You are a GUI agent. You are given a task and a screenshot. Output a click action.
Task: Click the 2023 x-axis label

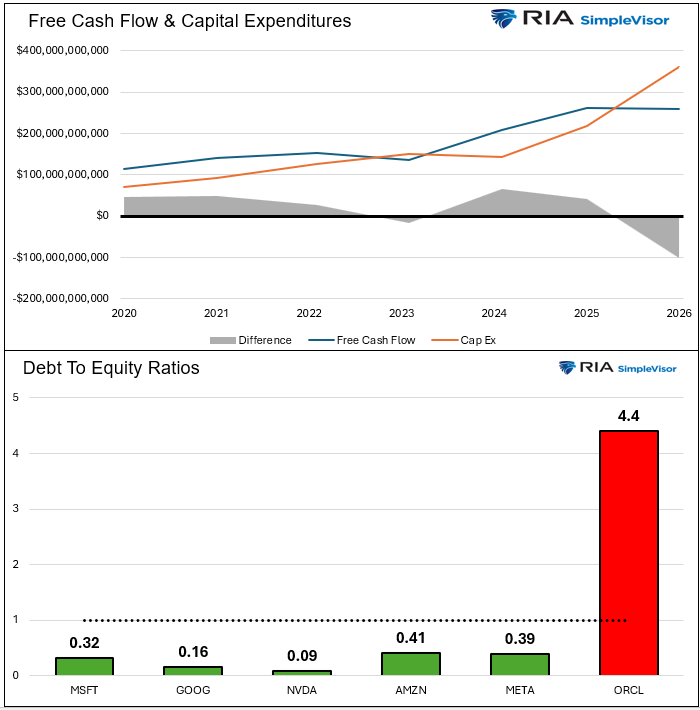401,313
